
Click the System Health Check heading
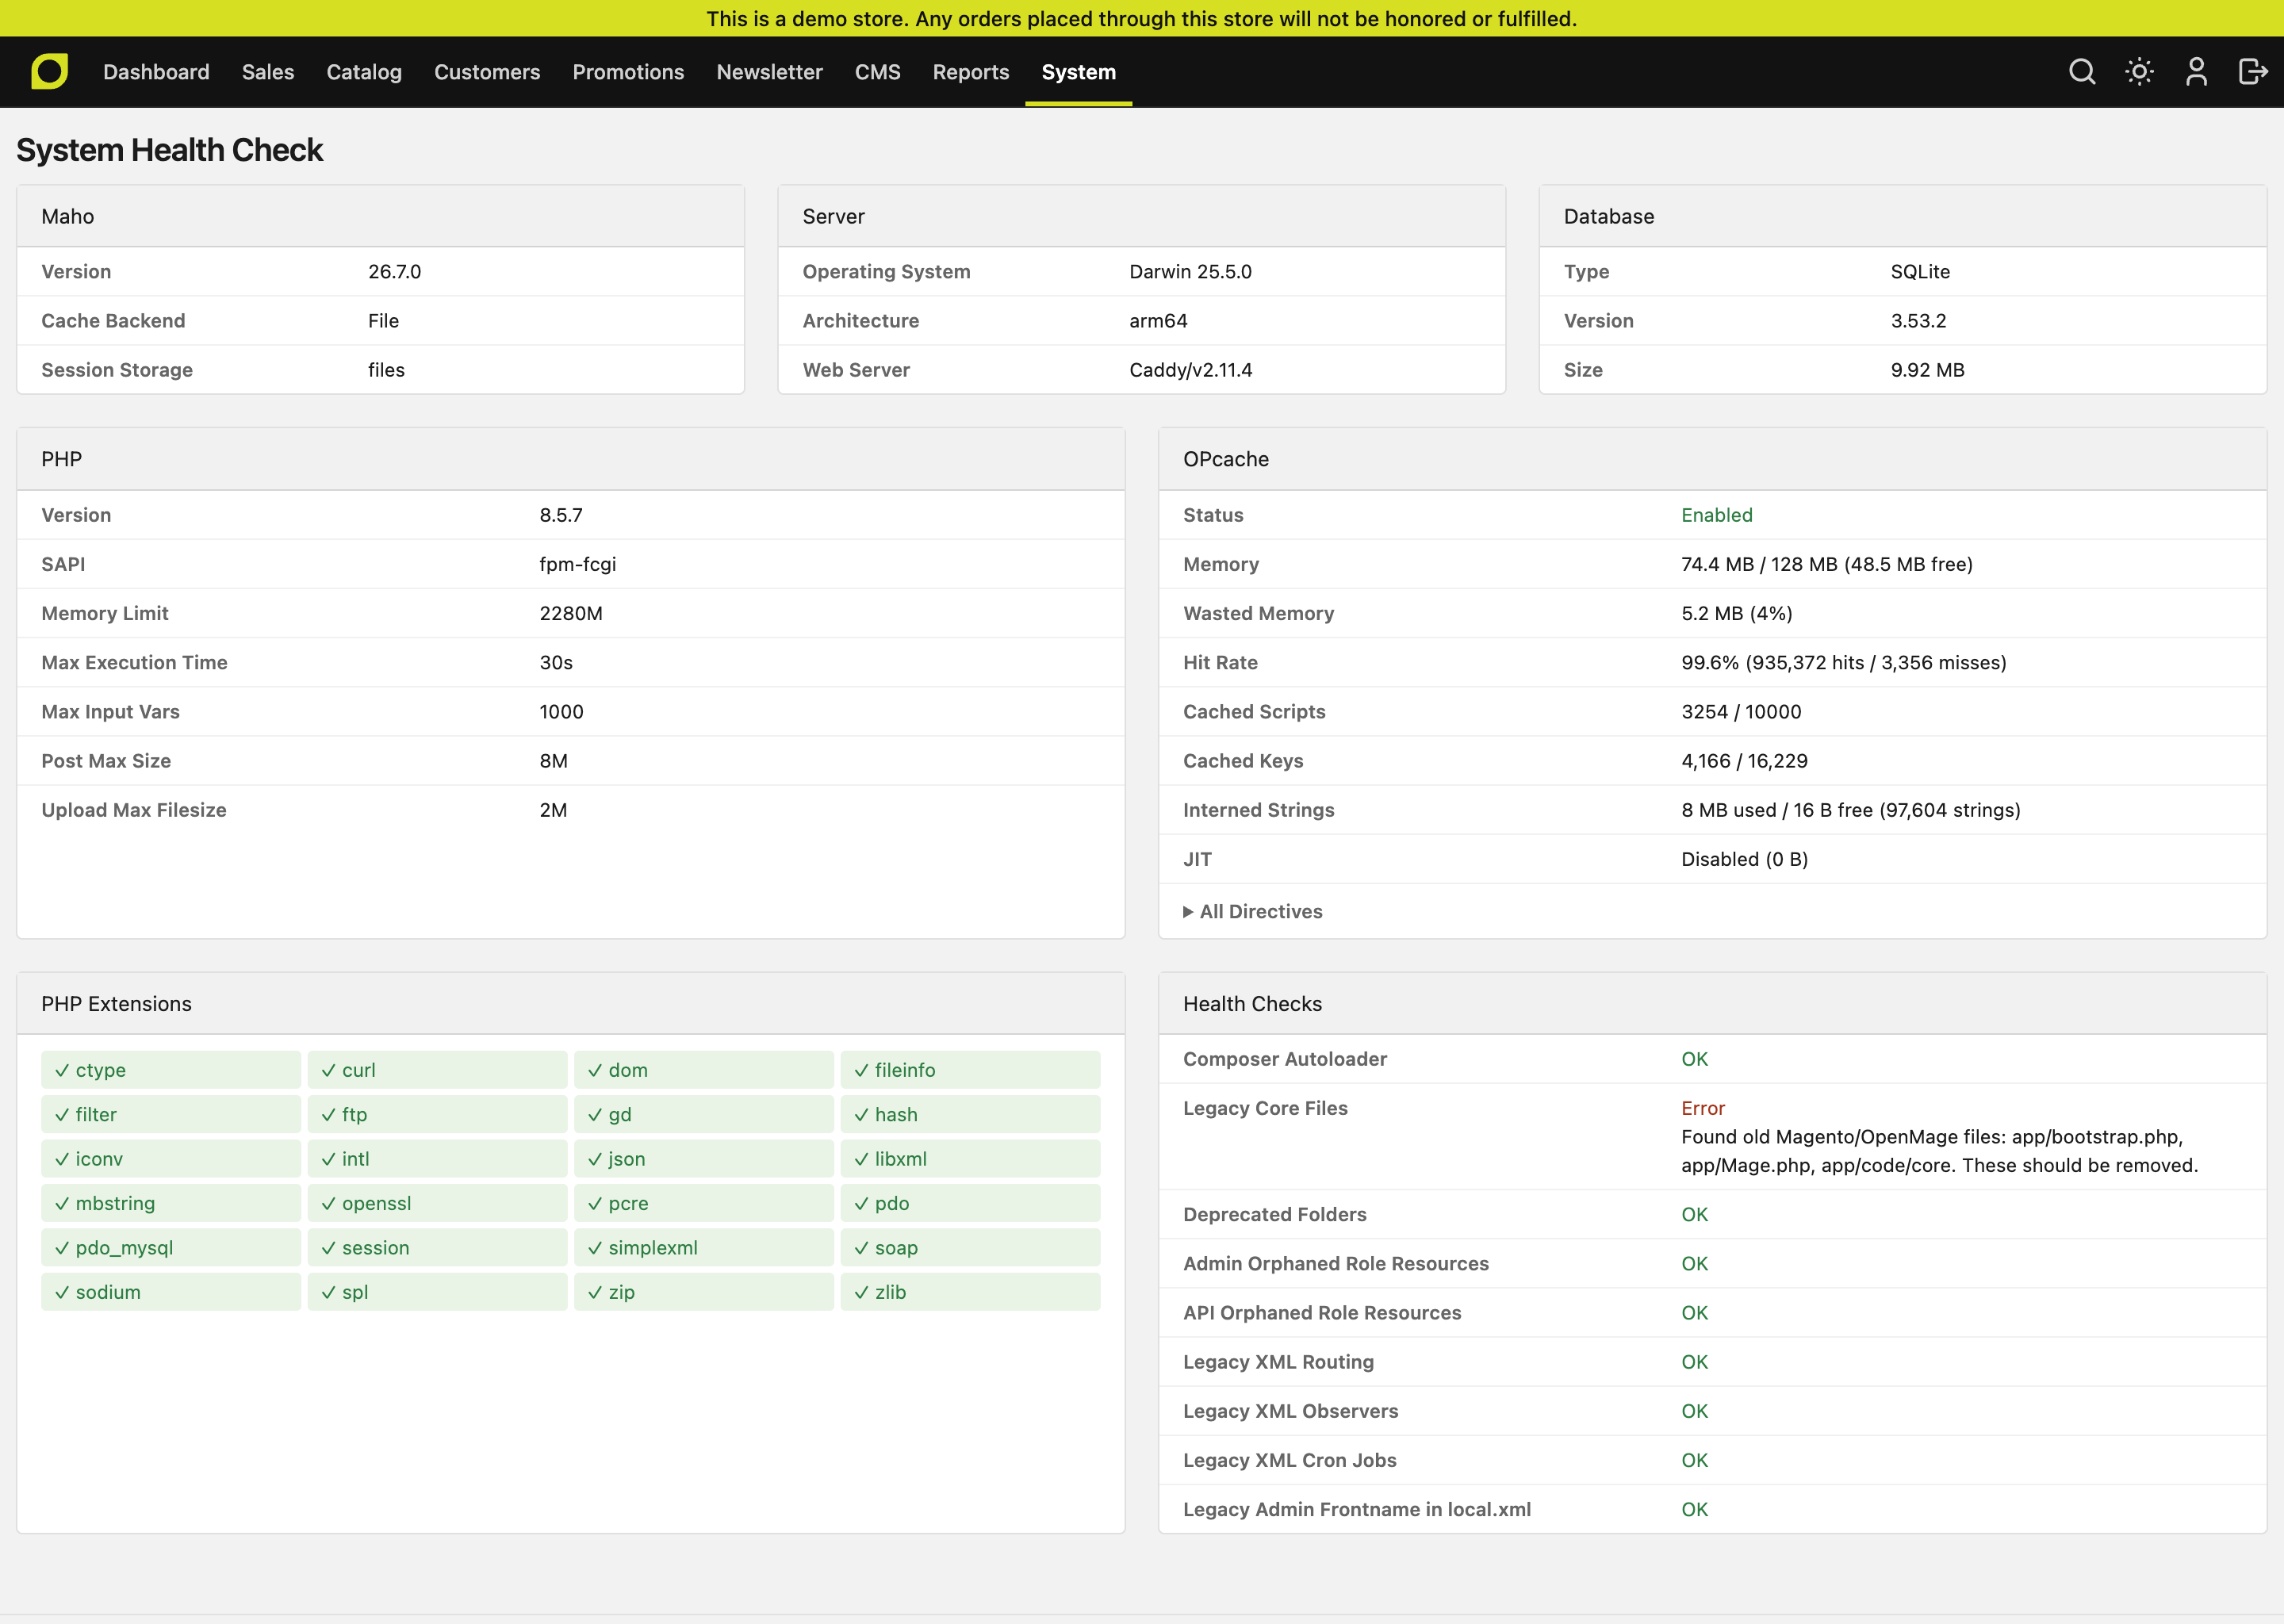[x=170, y=150]
